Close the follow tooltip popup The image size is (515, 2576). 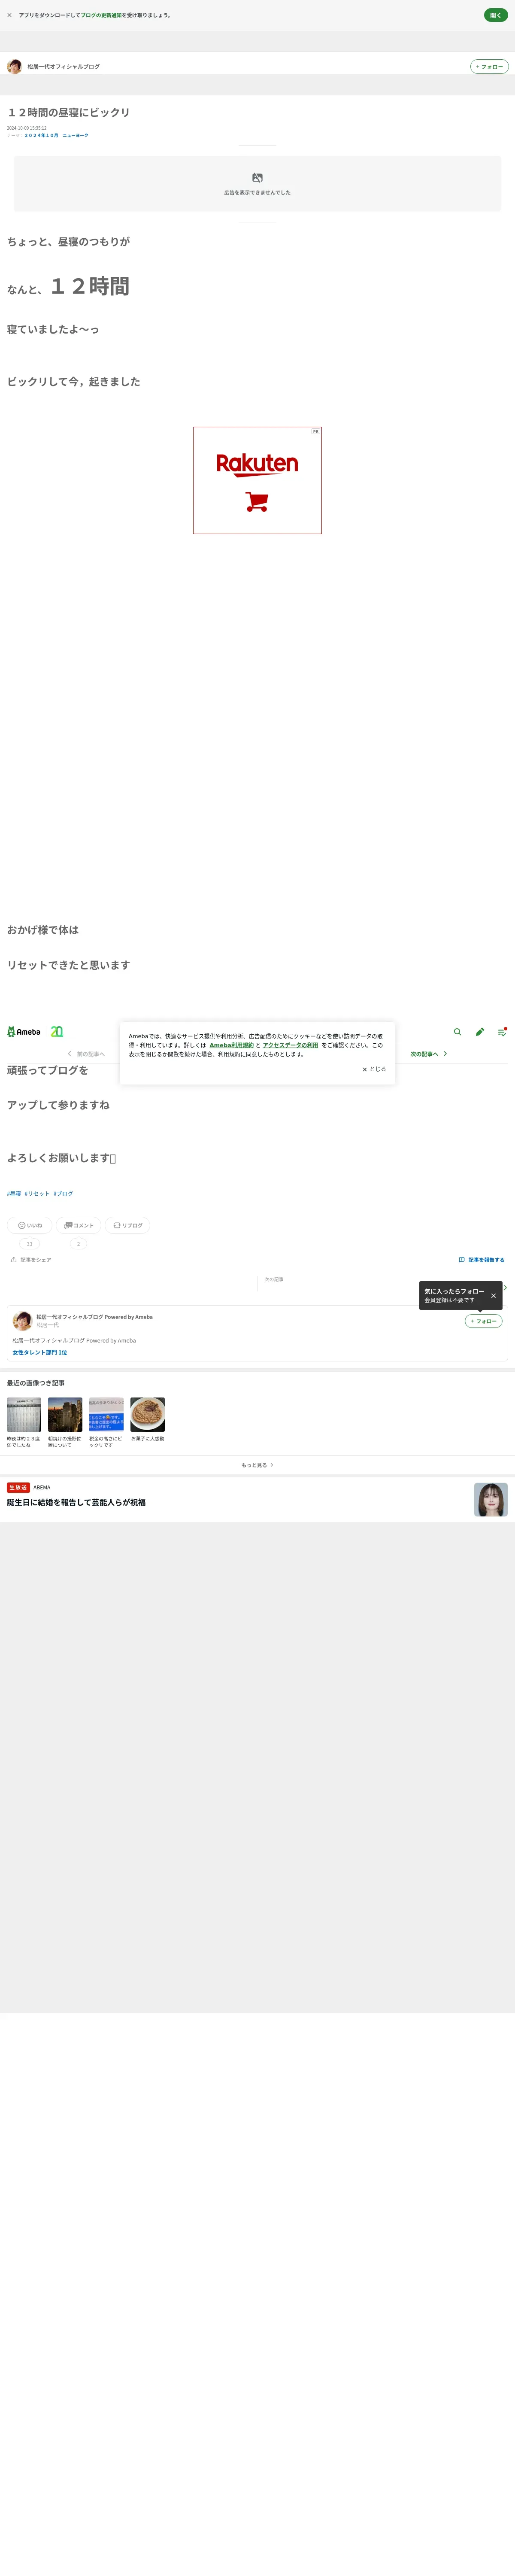point(493,1296)
